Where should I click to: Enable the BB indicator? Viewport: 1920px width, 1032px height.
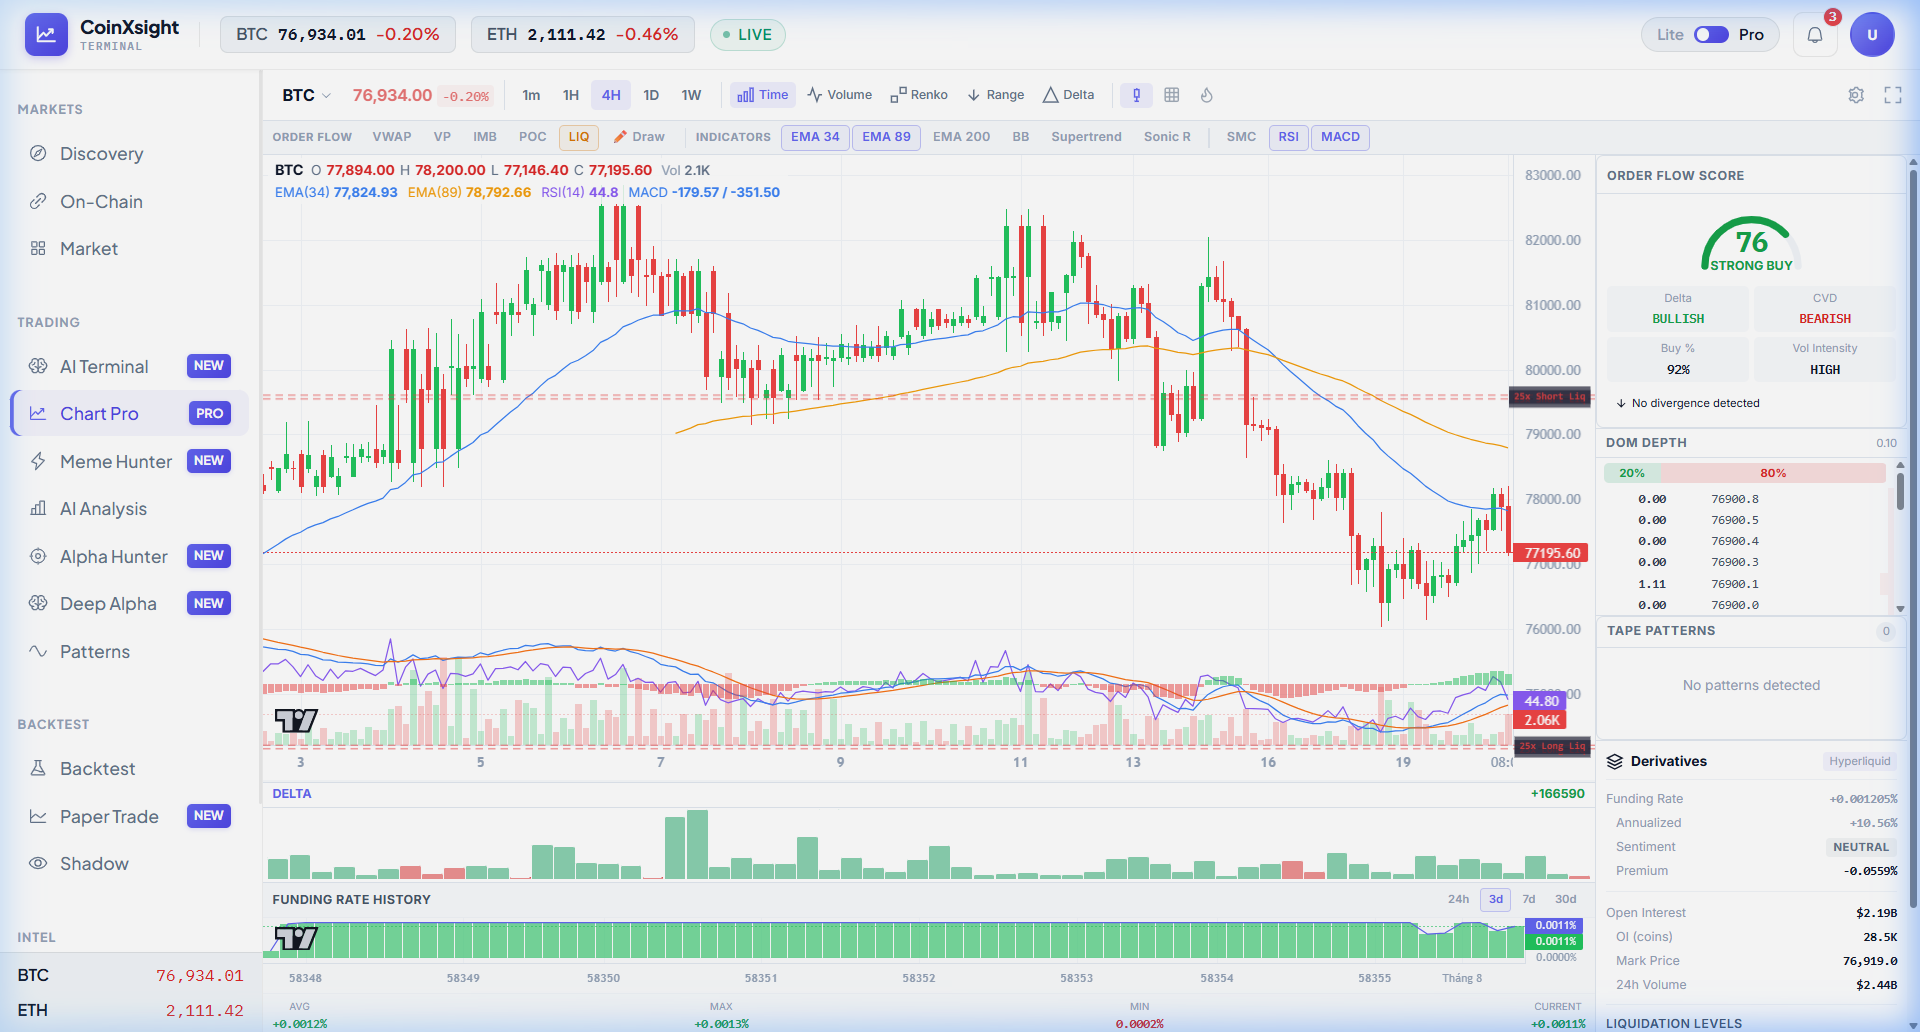[x=1021, y=137]
